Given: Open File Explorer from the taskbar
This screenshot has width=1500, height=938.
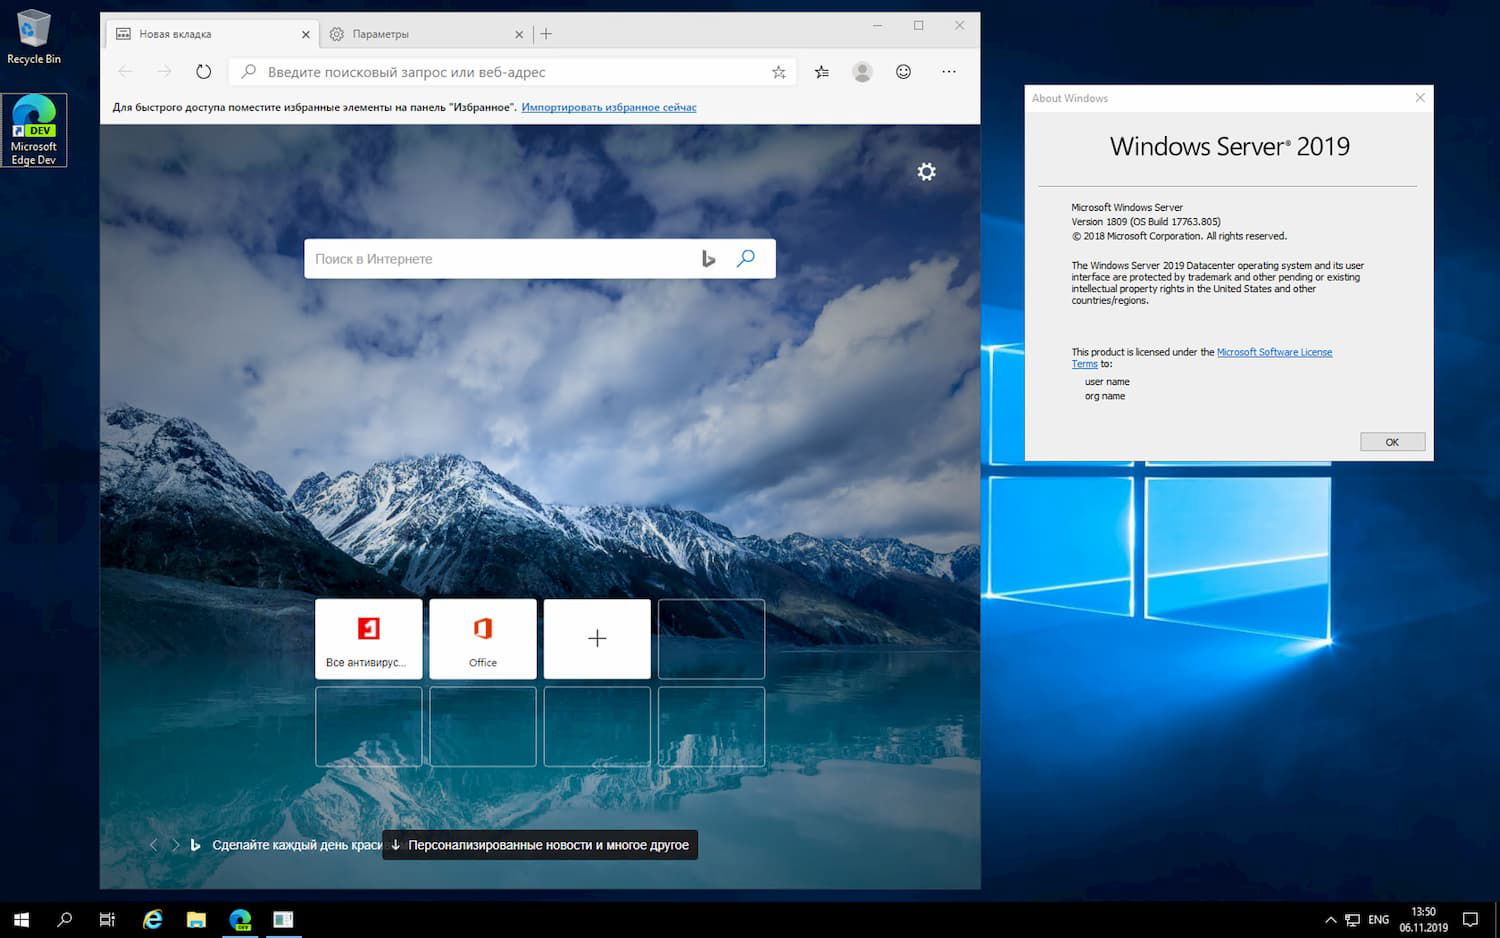Looking at the screenshot, I should pyautogui.click(x=196, y=919).
